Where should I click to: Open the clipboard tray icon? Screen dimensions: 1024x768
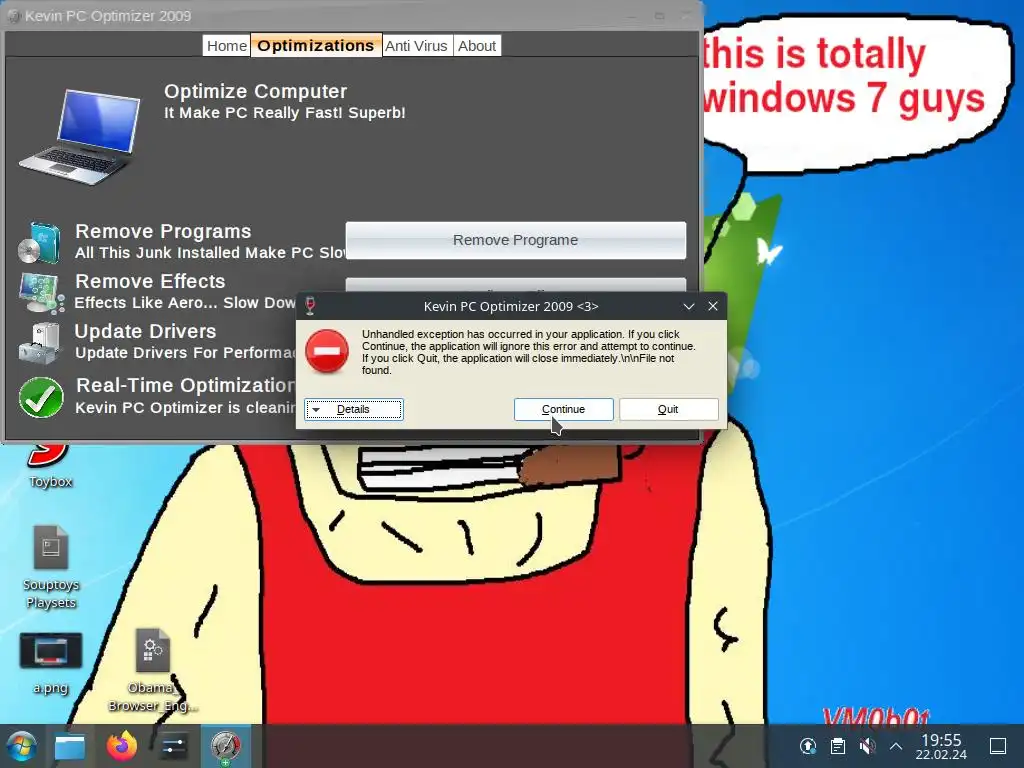838,746
